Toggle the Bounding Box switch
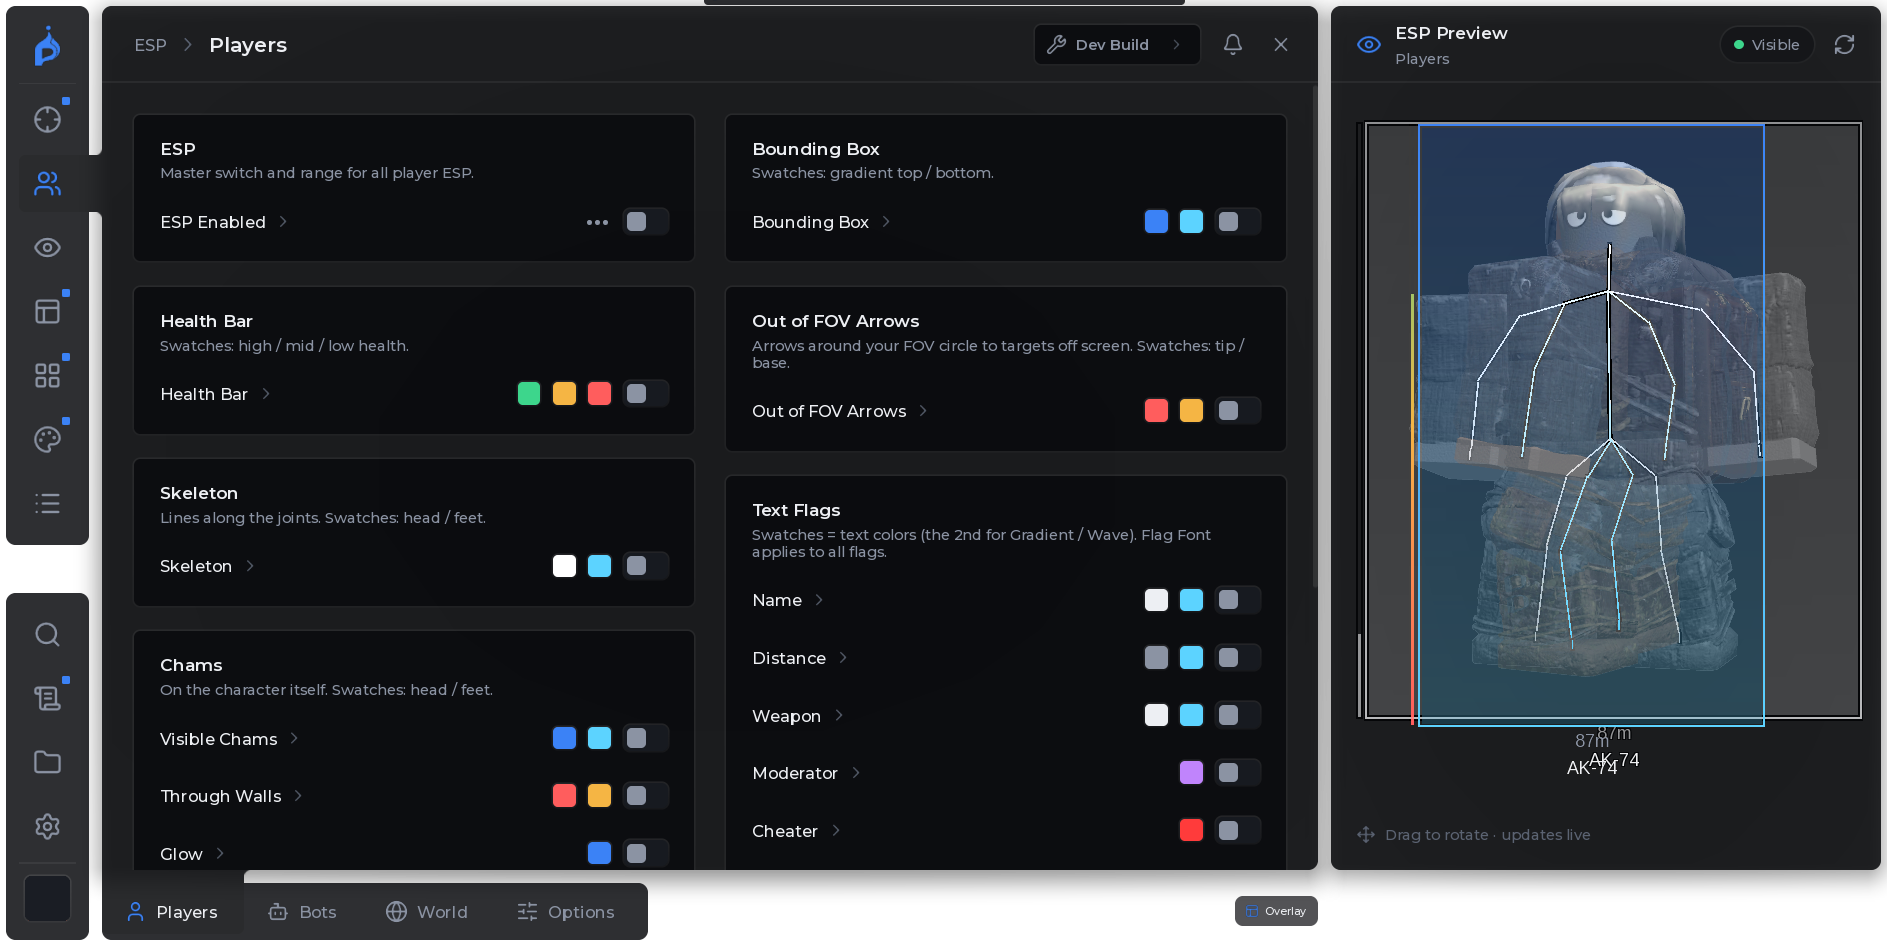 (1237, 222)
